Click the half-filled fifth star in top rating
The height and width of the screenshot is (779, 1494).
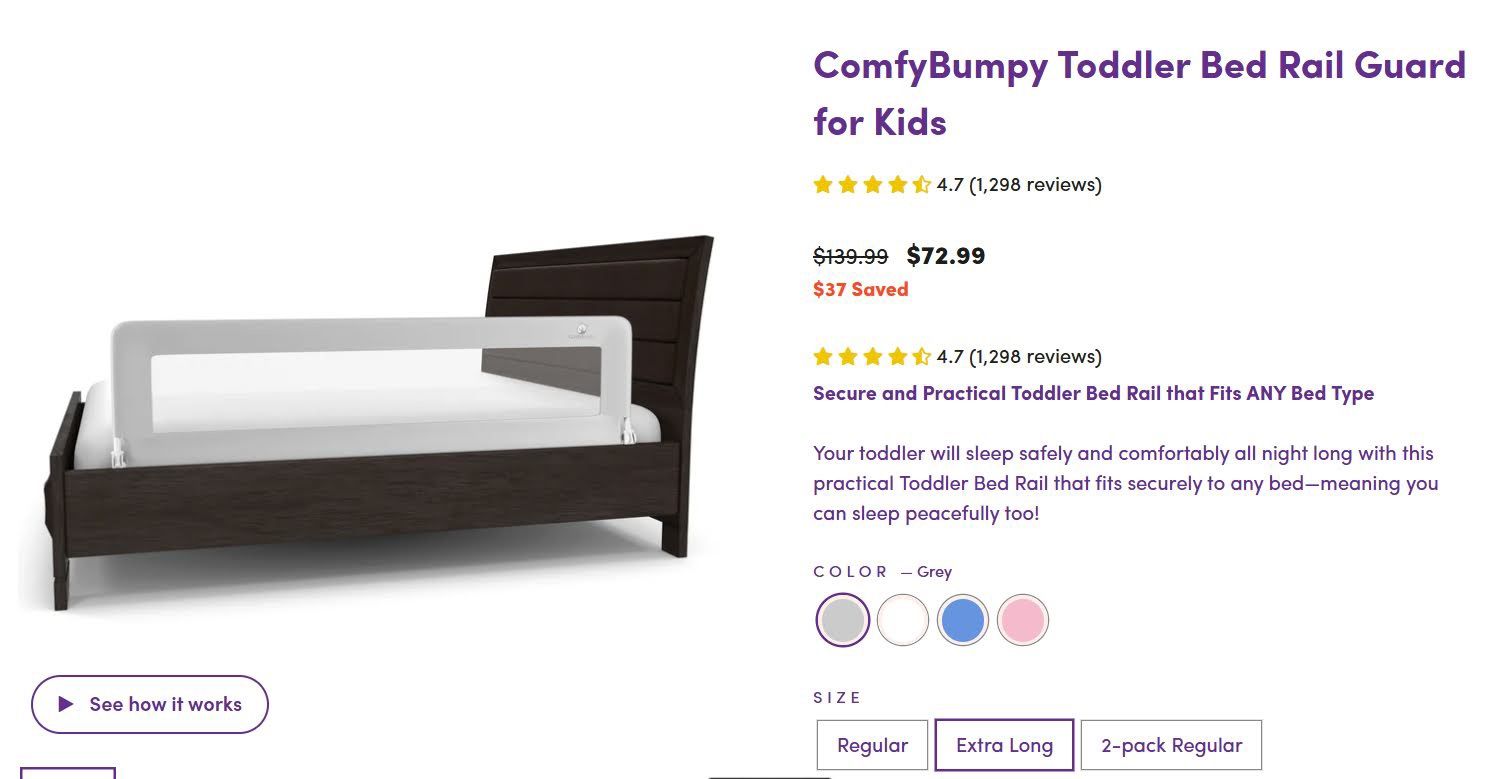(921, 184)
